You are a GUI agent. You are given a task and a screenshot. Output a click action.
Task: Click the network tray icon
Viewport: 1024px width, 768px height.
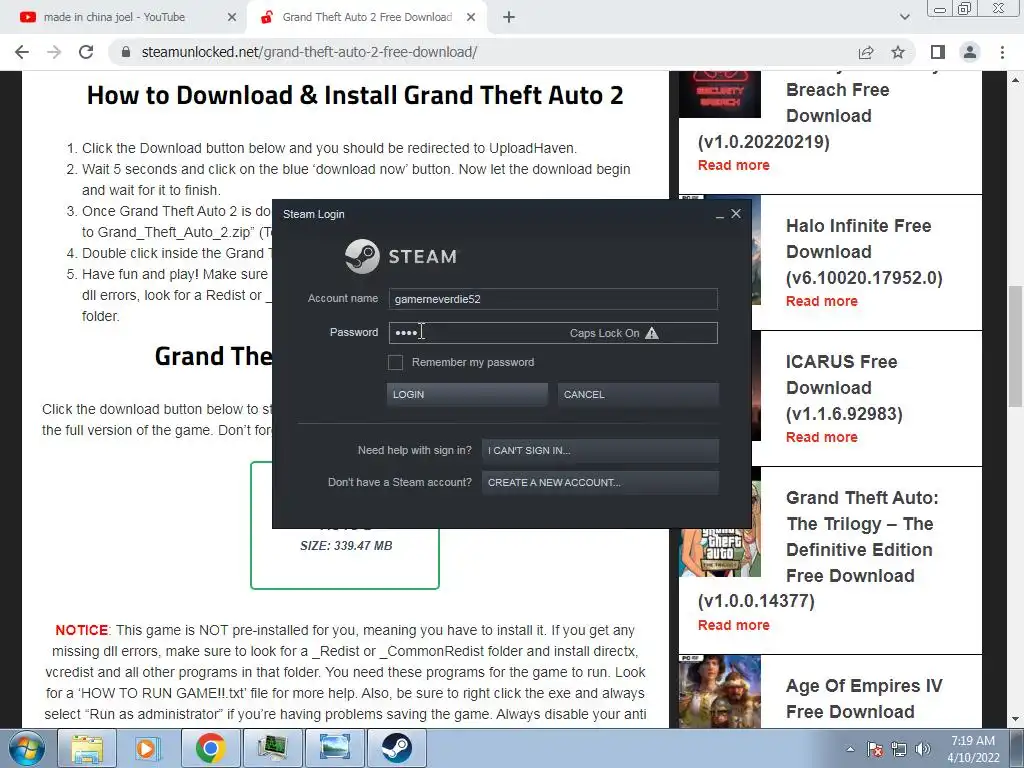899,749
